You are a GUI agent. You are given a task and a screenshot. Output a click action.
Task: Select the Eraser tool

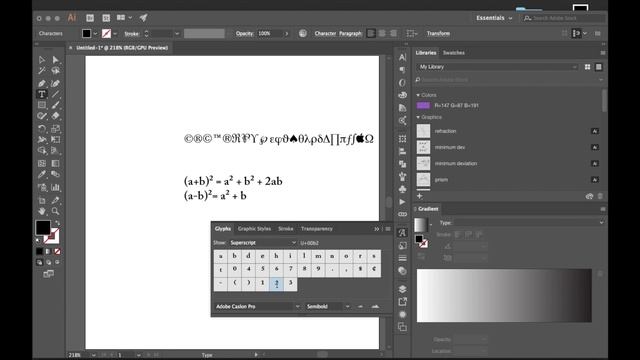pos(56,116)
